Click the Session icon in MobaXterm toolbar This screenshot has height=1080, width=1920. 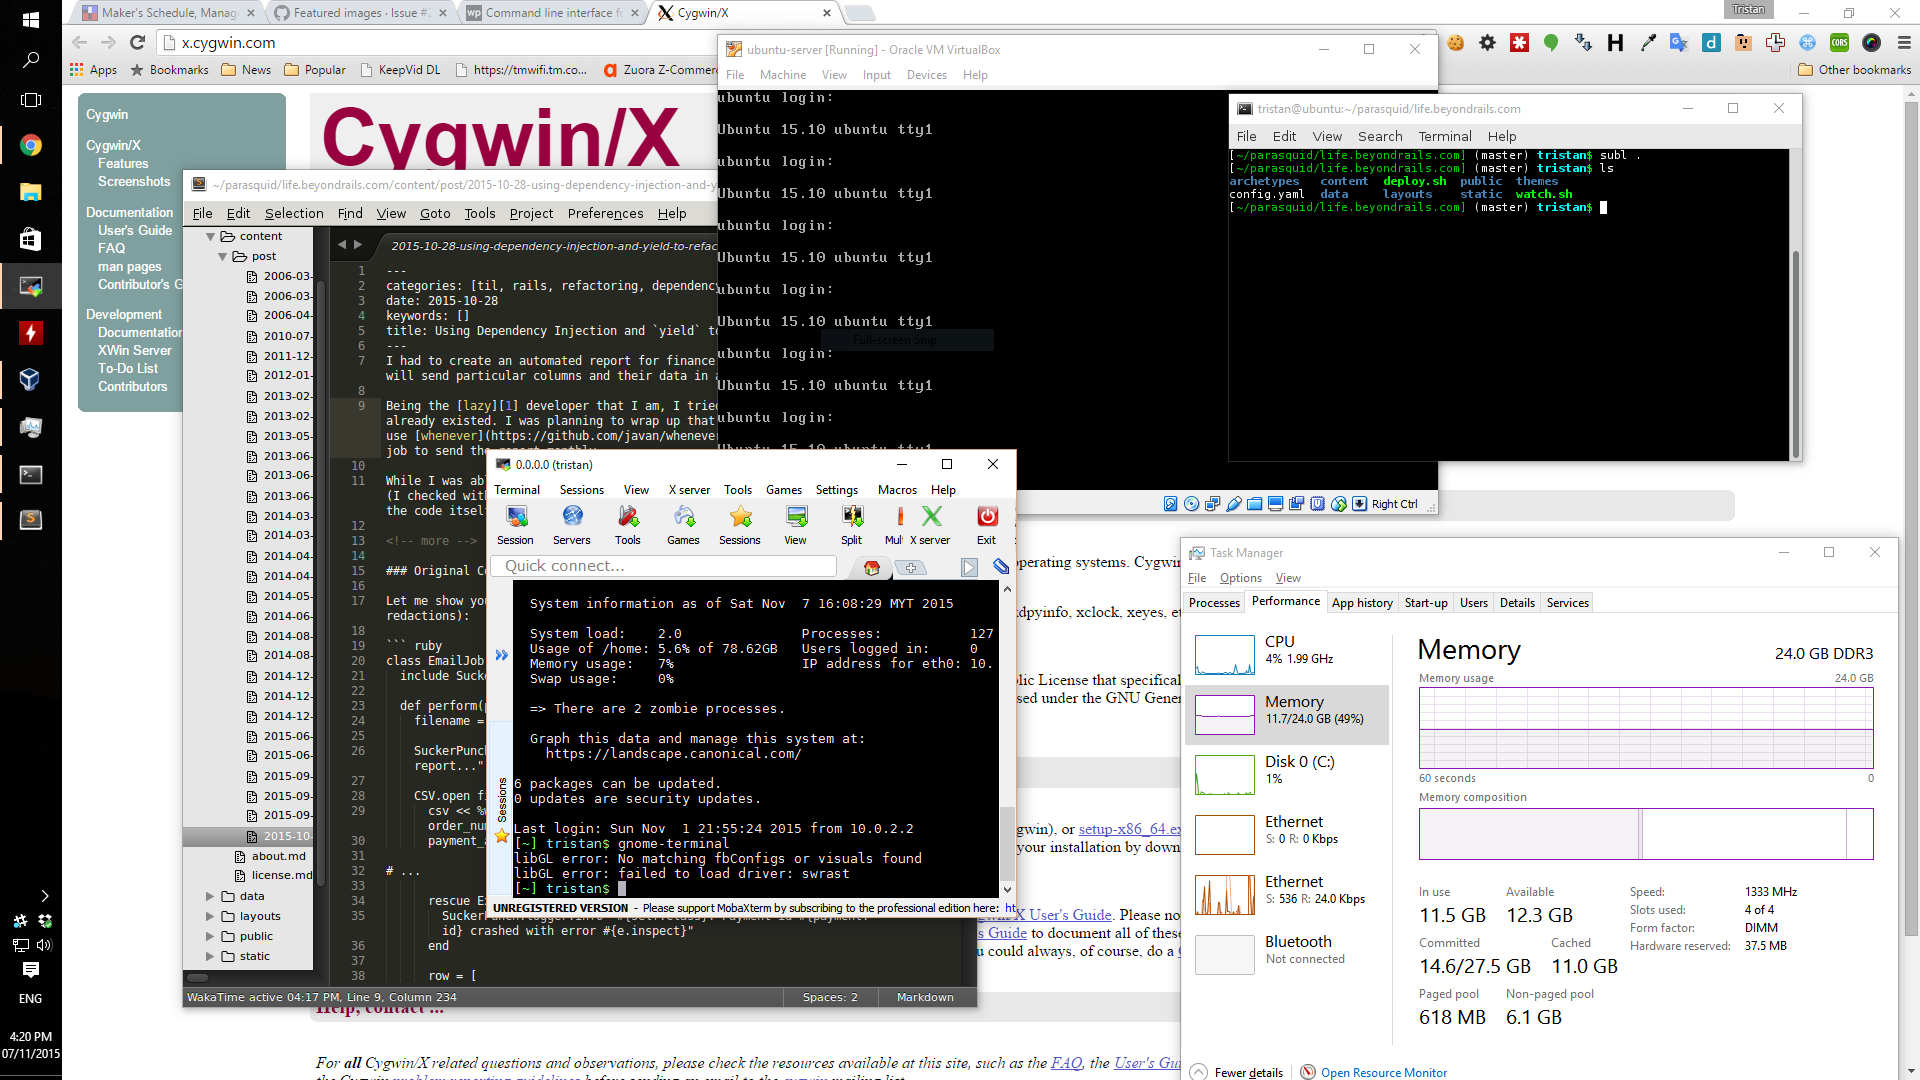click(x=516, y=524)
